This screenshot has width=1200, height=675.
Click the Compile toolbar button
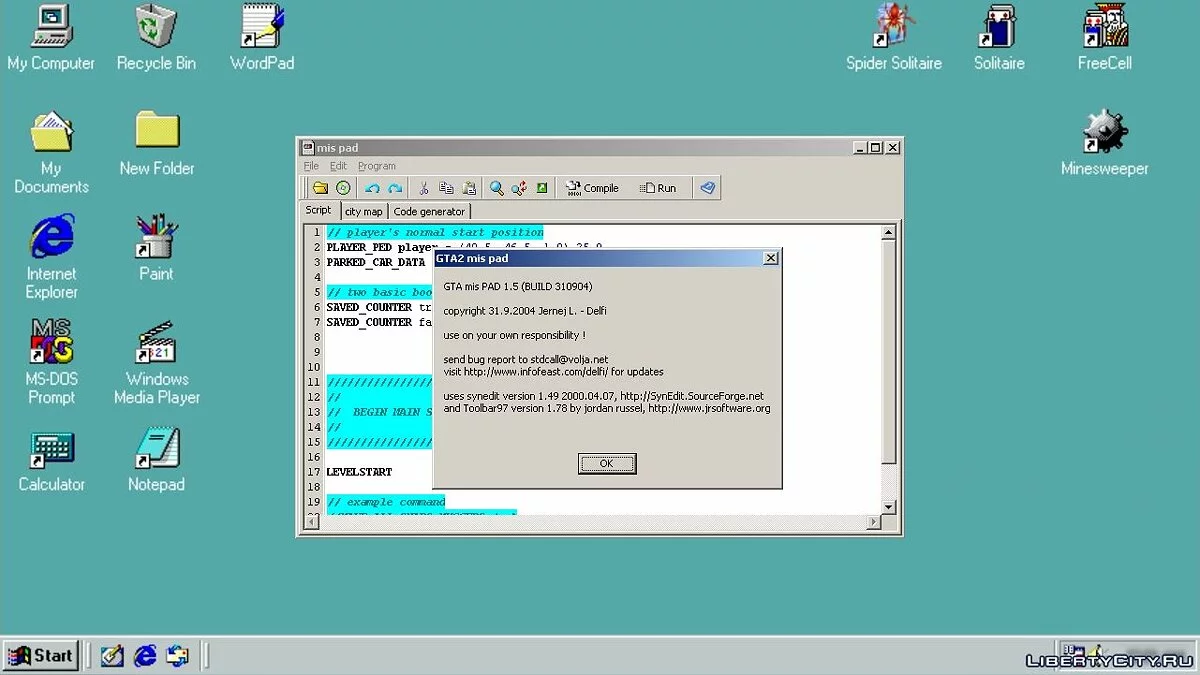(x=592, y=188)
